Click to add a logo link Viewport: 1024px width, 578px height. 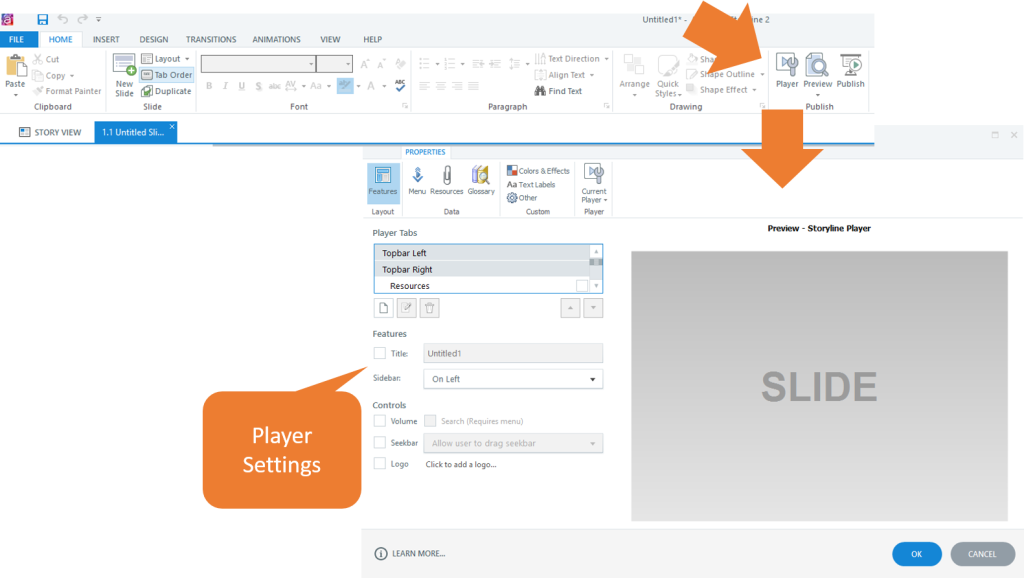(461, 464)
